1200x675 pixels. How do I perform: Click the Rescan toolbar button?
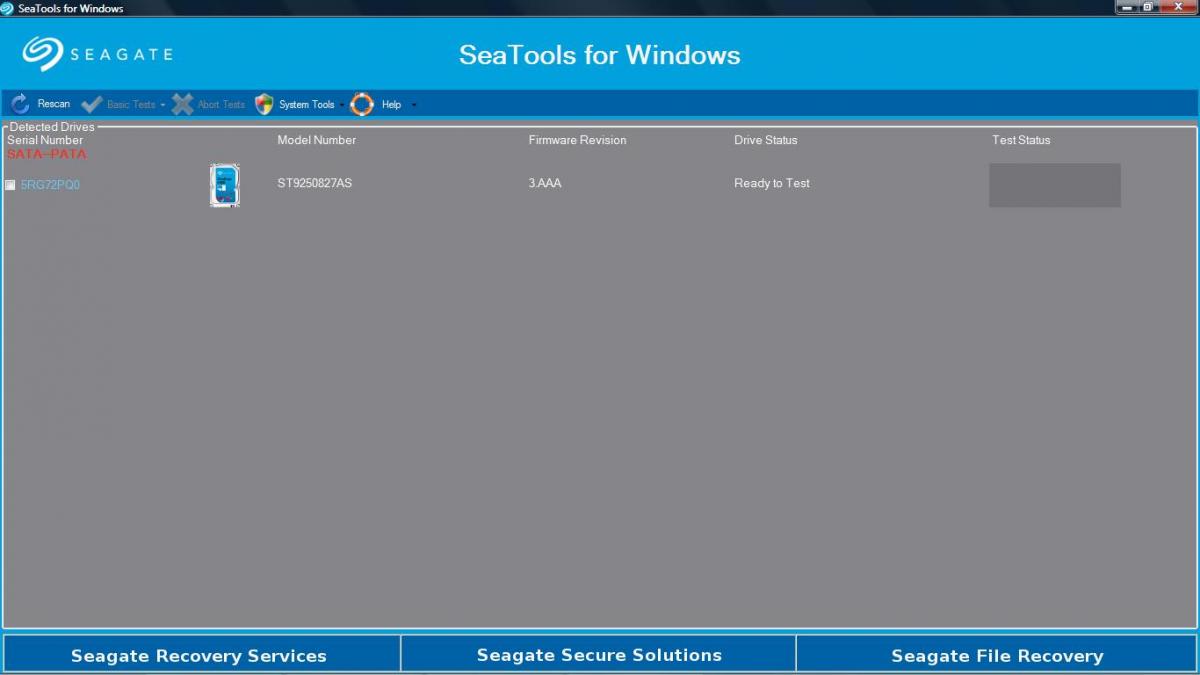pos(41,104)
